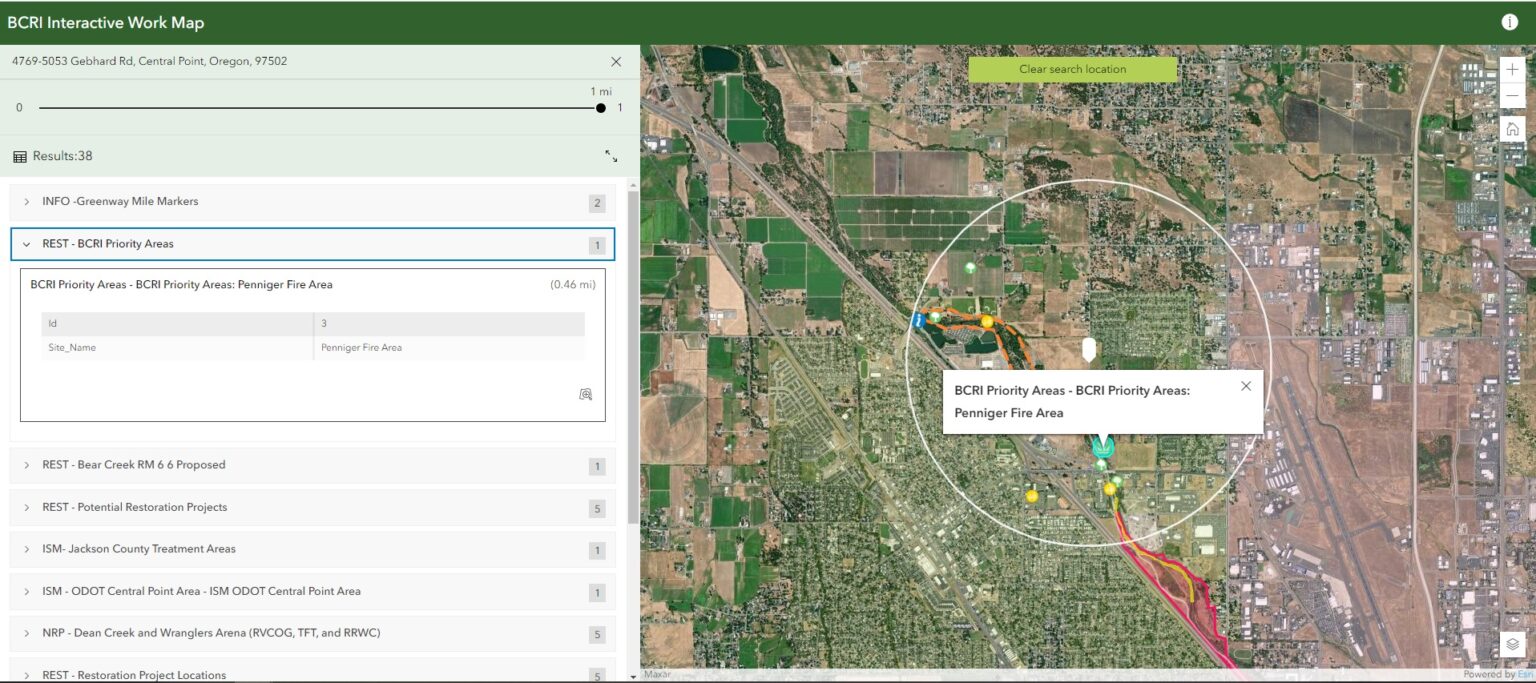Select the blue info marker on the map
The width and height of the screenshot is (1536, 683).
918,320
